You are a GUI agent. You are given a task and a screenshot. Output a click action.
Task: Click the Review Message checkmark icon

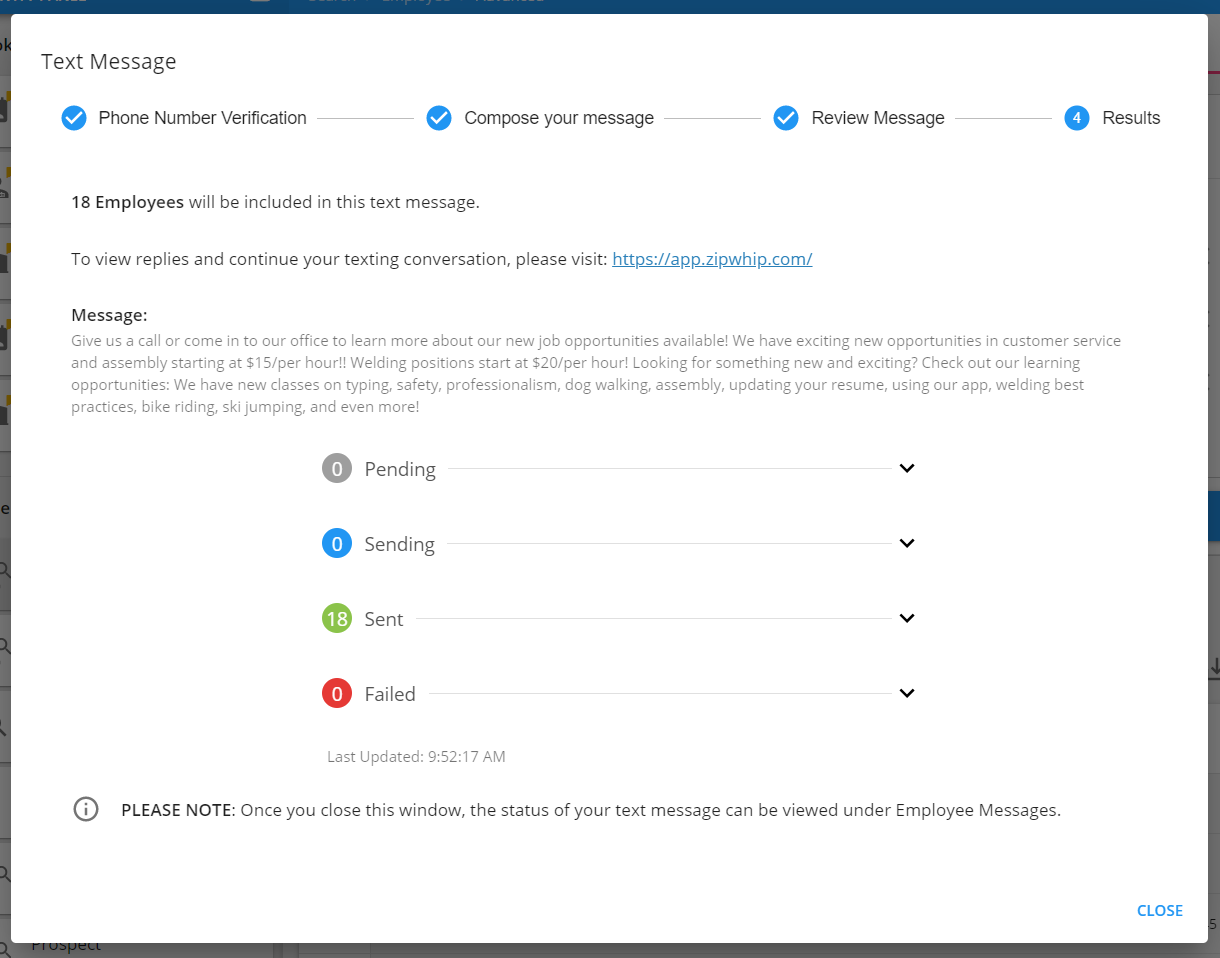[x=786, y=118]
